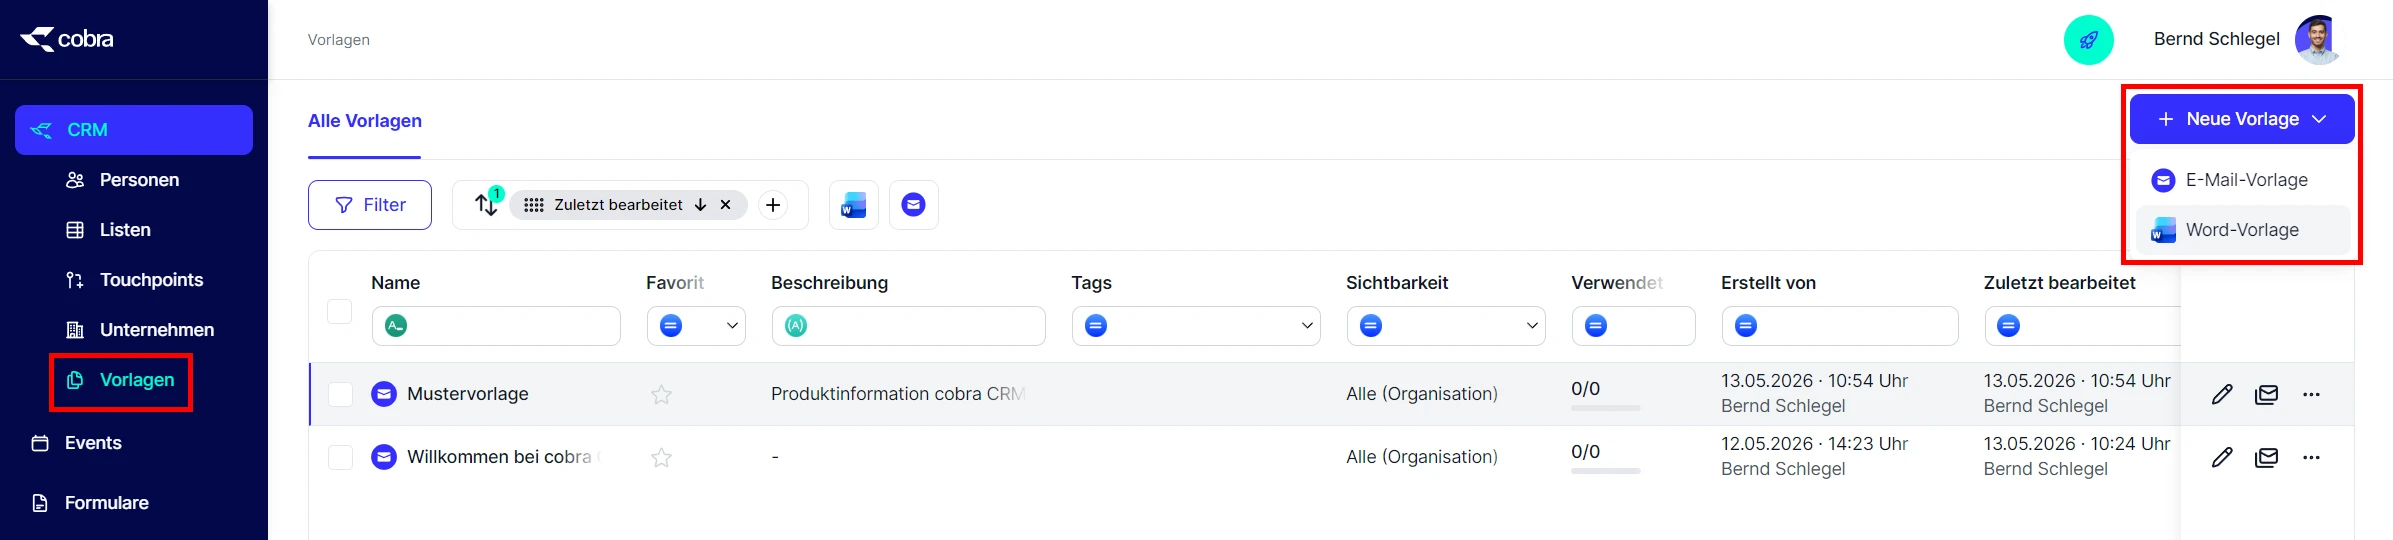Click the Bernd Schlegel user name
The image size is (2393, 540).
[2217, 39]
